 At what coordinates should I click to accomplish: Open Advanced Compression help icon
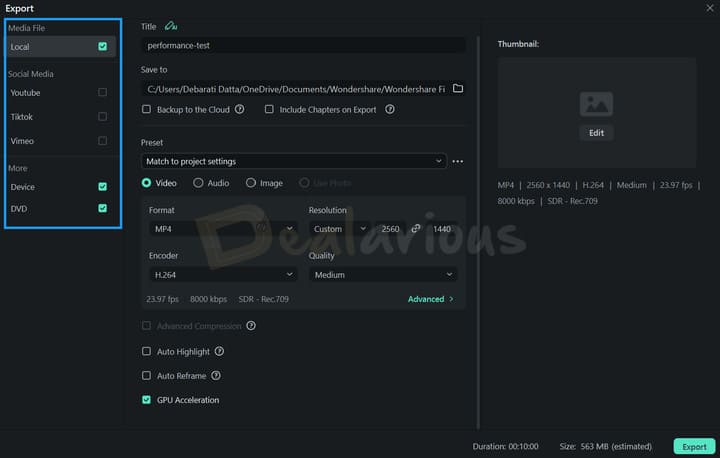251,326
